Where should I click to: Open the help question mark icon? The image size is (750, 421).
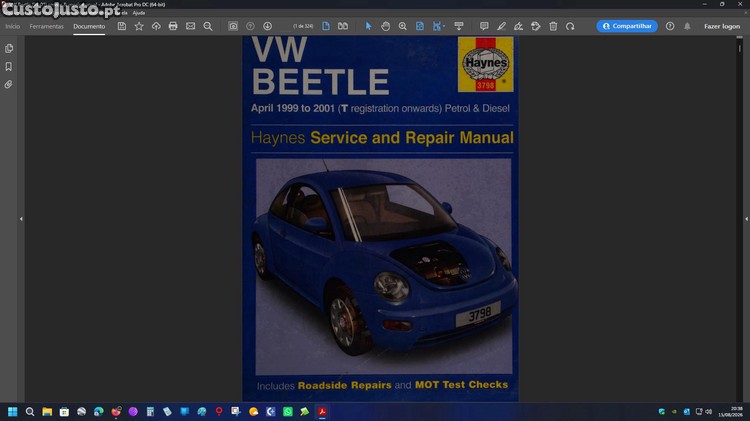670,26
